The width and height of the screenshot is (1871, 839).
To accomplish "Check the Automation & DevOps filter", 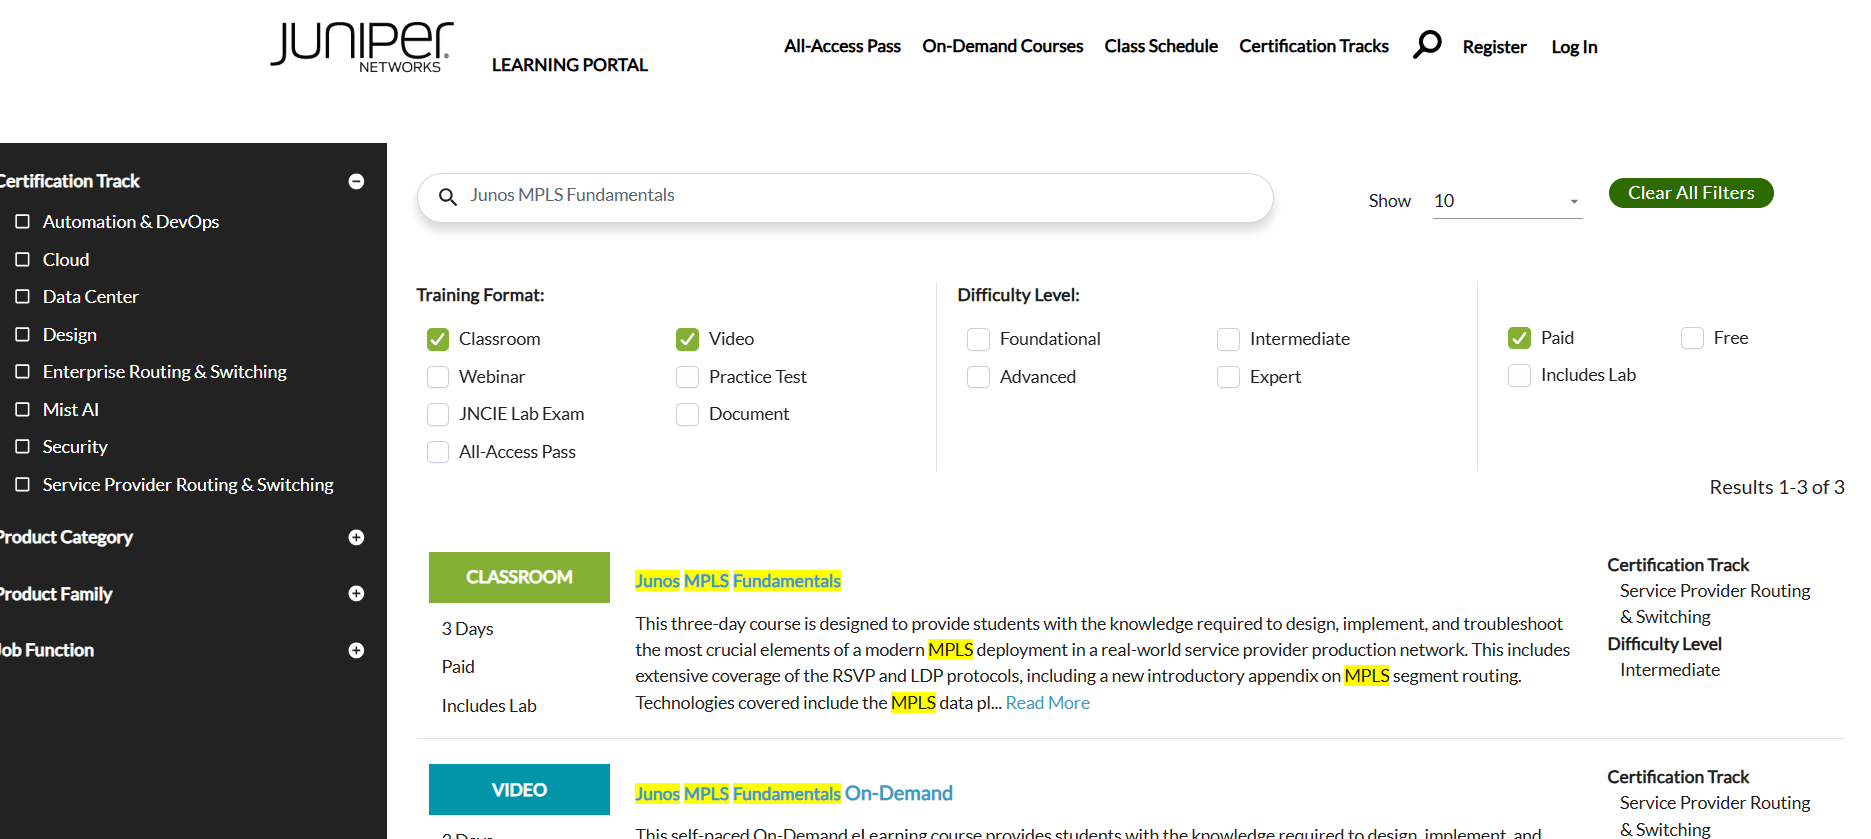I will (x=23, y=221).
